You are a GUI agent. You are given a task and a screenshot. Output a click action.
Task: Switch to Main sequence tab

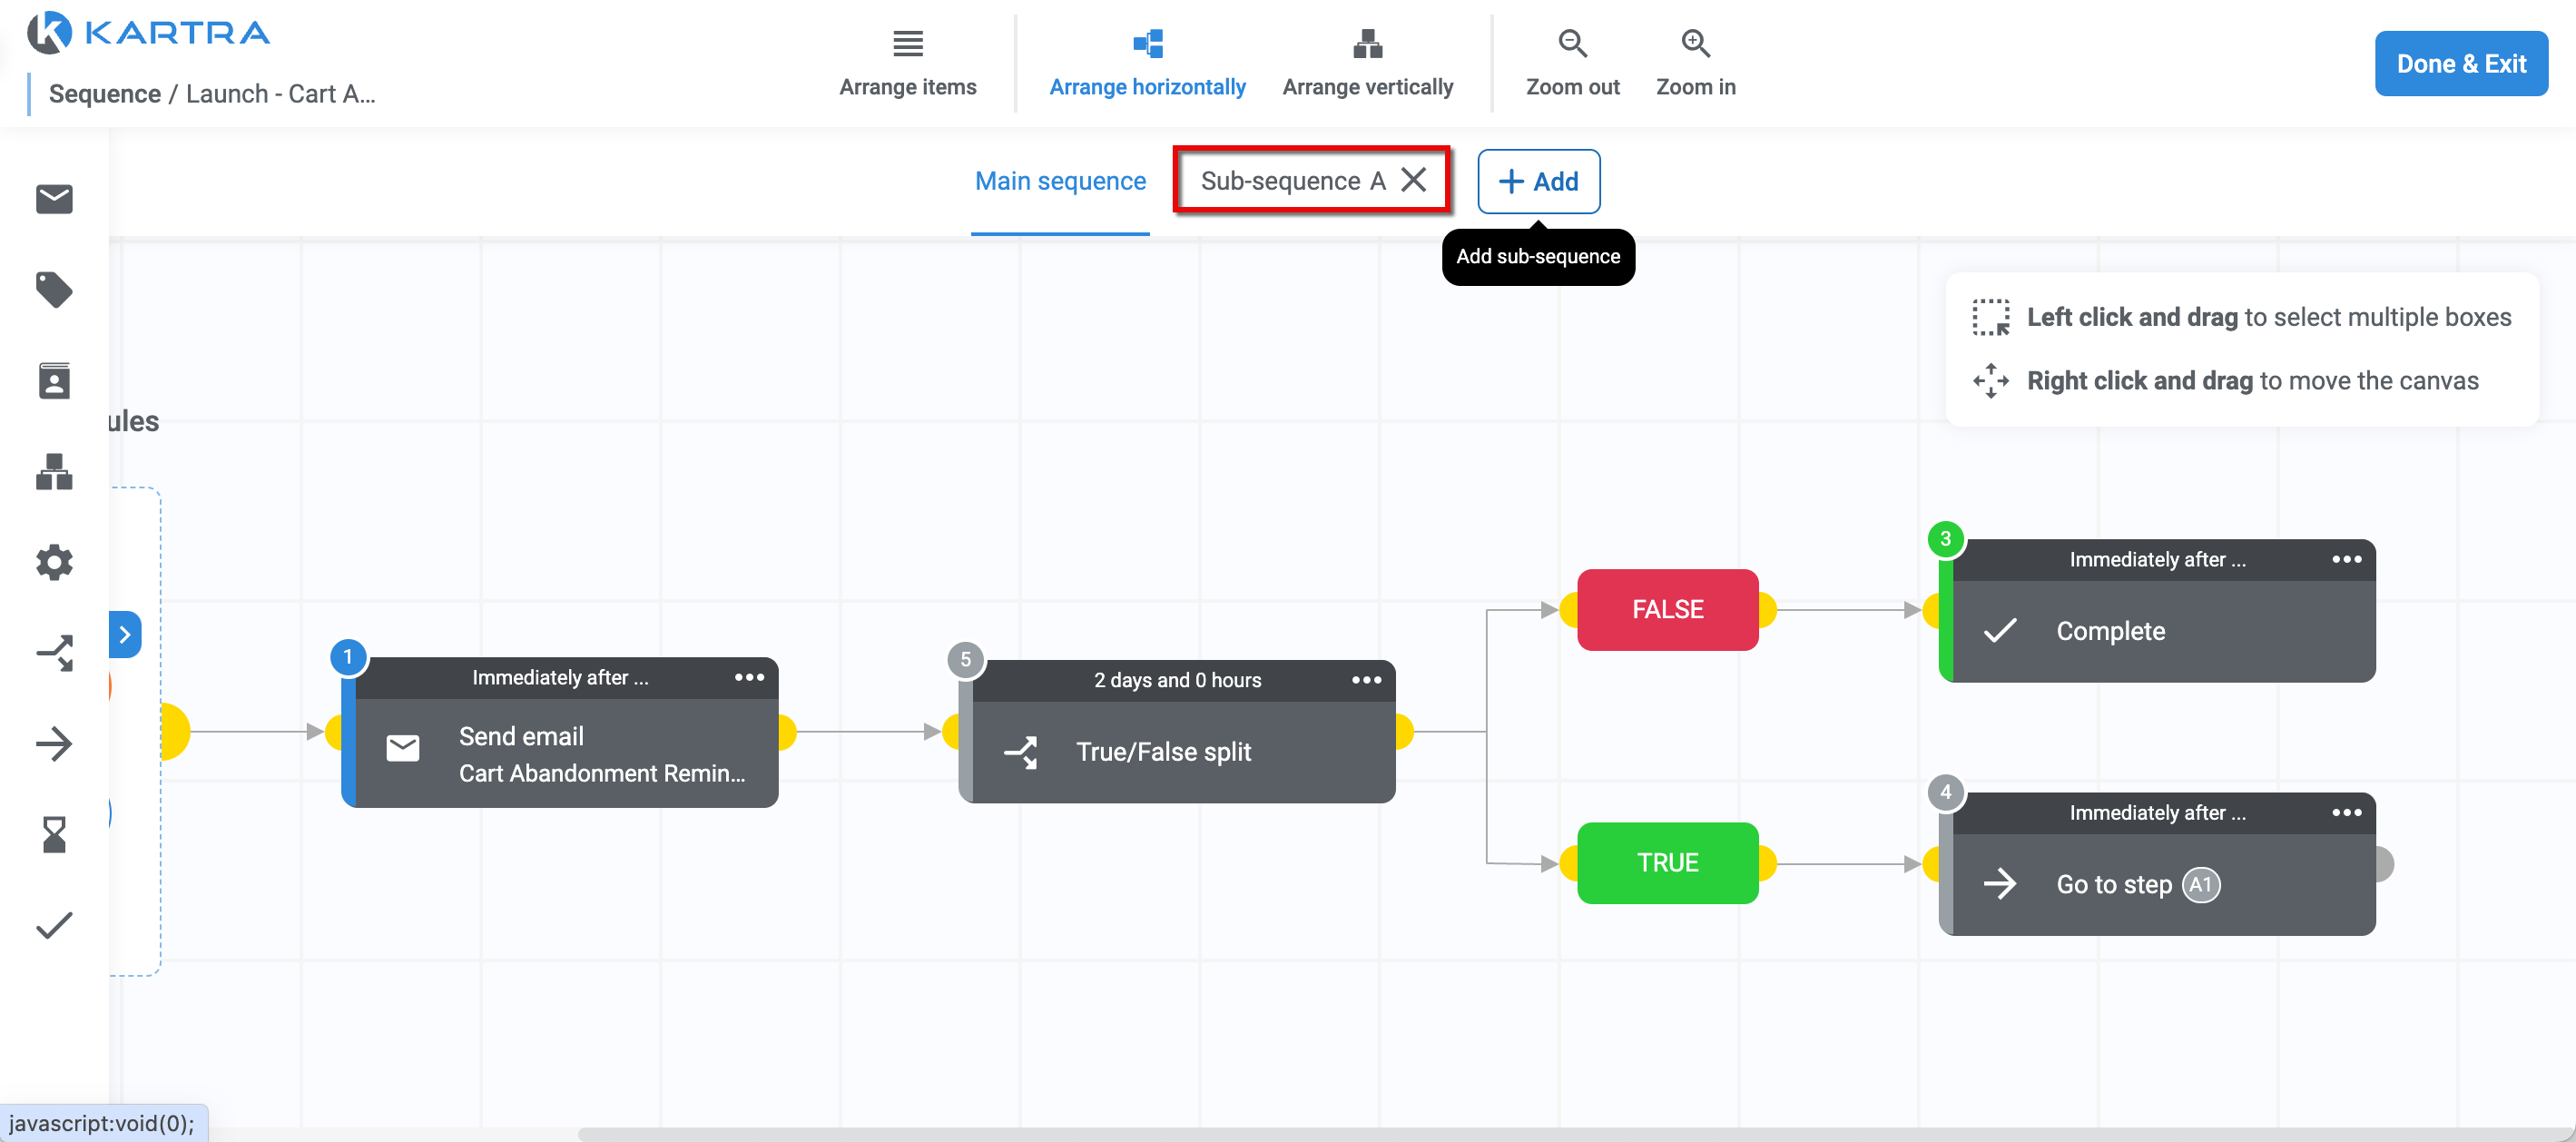[x=1060, y=181]
